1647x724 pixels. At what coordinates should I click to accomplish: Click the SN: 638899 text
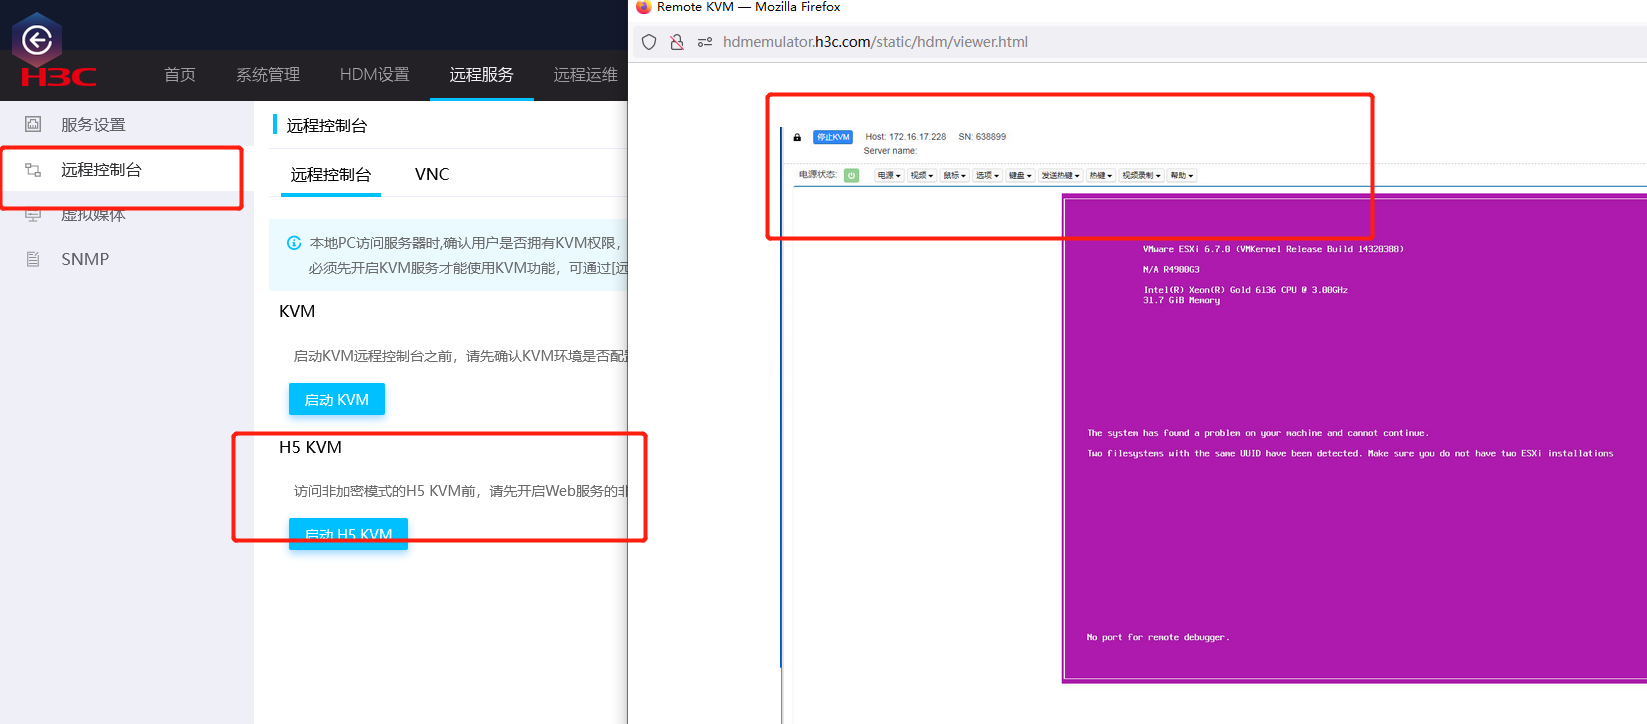(x=982, y=137)
